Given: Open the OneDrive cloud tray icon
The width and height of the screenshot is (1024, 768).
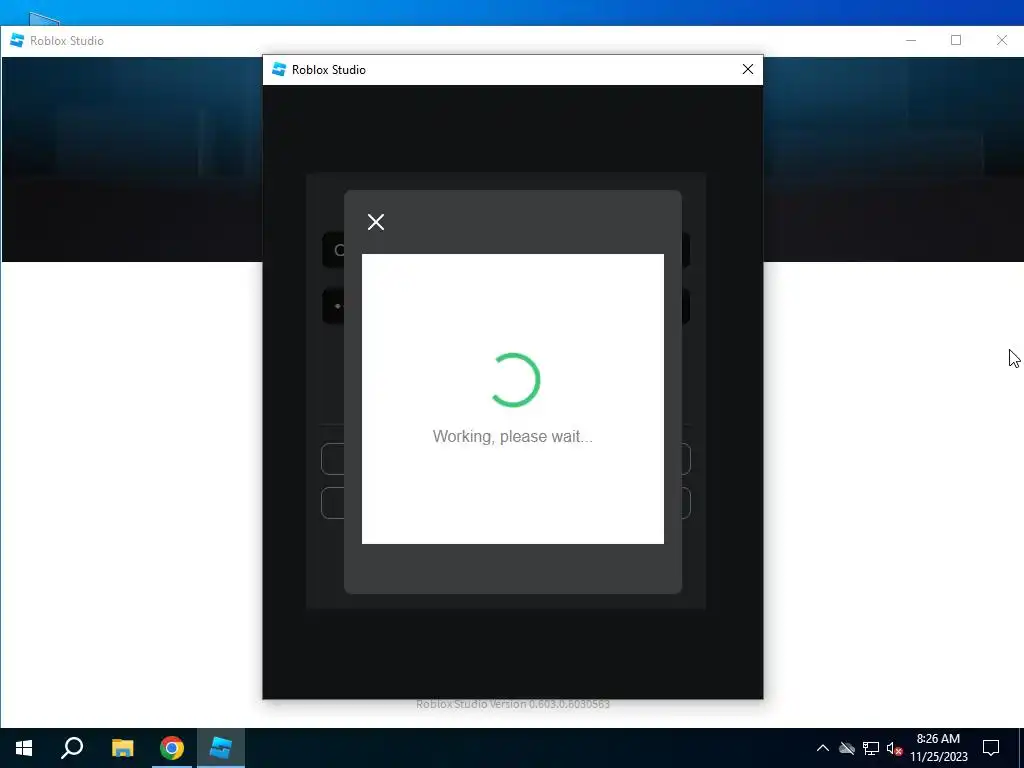Looking at the screenshot, I should tap(847, 748).
